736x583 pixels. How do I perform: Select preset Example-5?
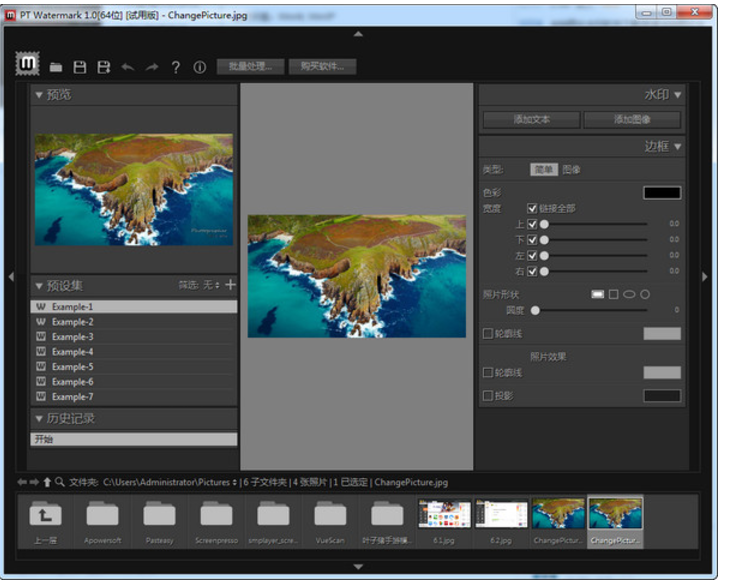[134, 367]
